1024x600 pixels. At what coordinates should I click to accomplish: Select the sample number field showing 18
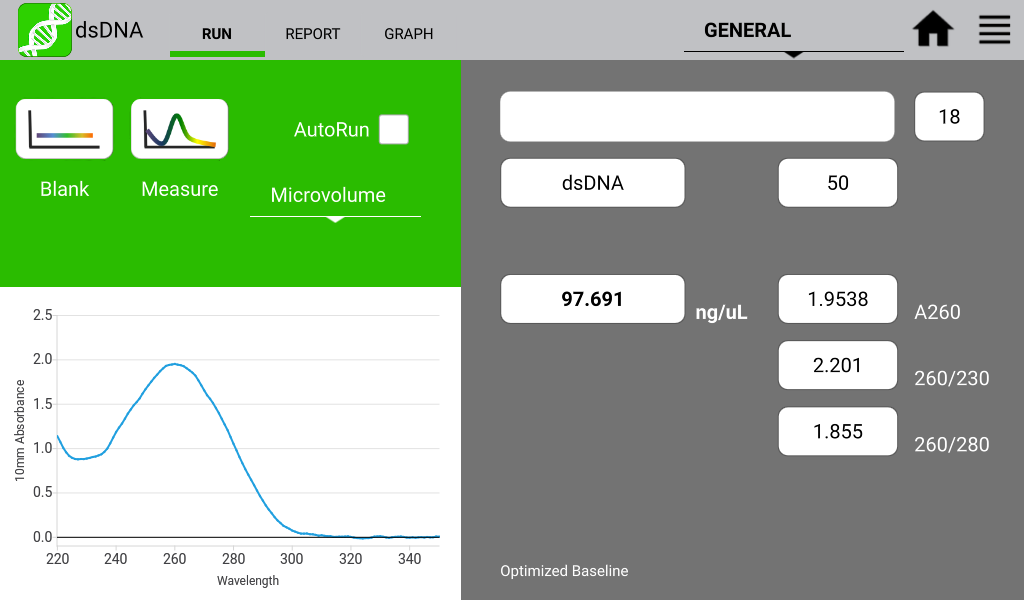(x=948, y=117)
